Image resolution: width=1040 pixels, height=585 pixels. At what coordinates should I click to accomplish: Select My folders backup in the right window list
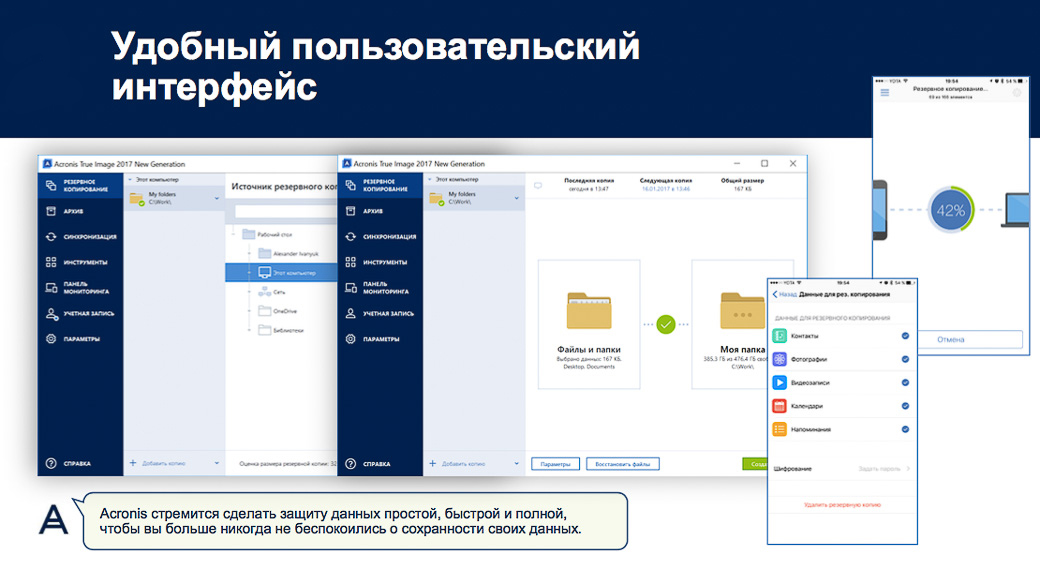(474, 198)
